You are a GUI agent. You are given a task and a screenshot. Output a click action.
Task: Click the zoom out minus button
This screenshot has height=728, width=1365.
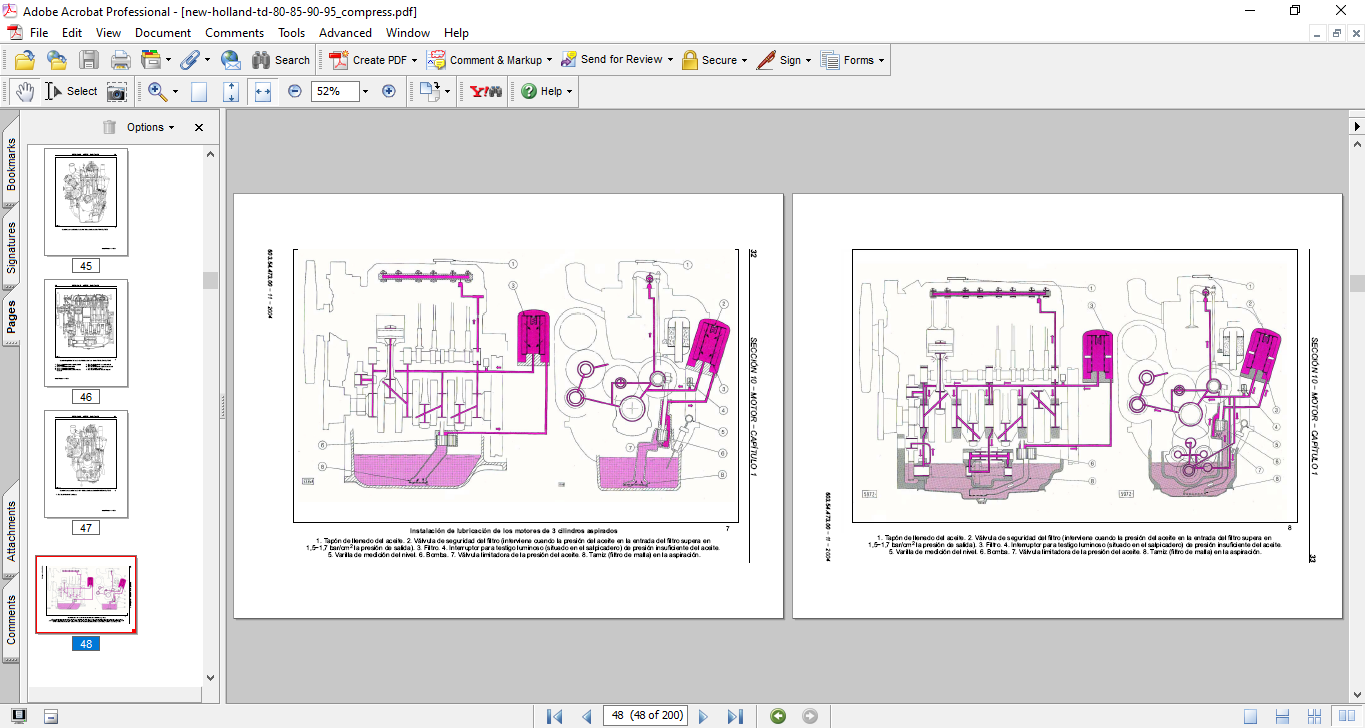295,91
